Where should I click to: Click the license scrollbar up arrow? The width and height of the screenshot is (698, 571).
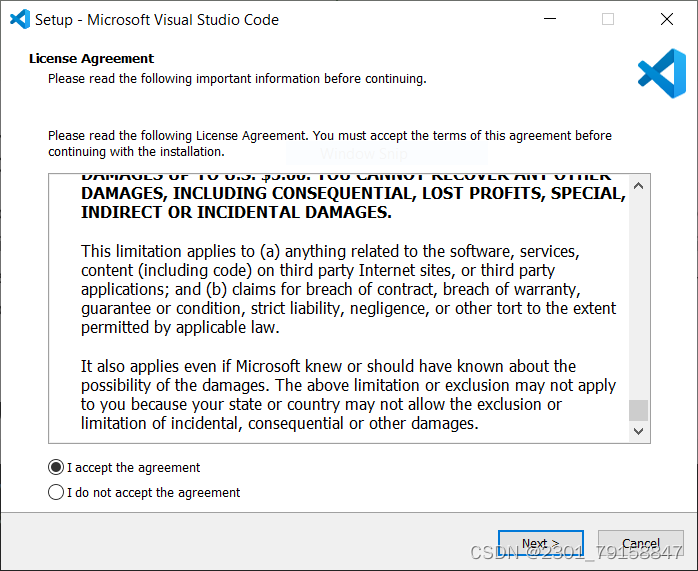click(638, 186)
